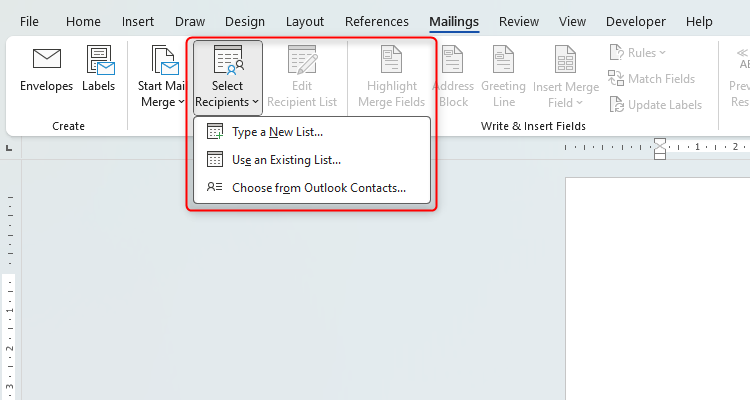Collapse the Select Recipients dropdown
The height and width of the screenshot is (400, 750).
[x=228, y=78]
